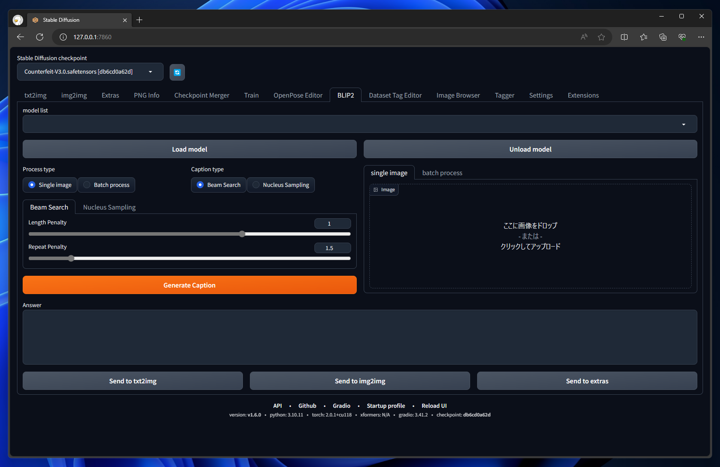Click the Length Penalty number field
The width and height of the screenshot is (720, 467).
click(332, 224)
